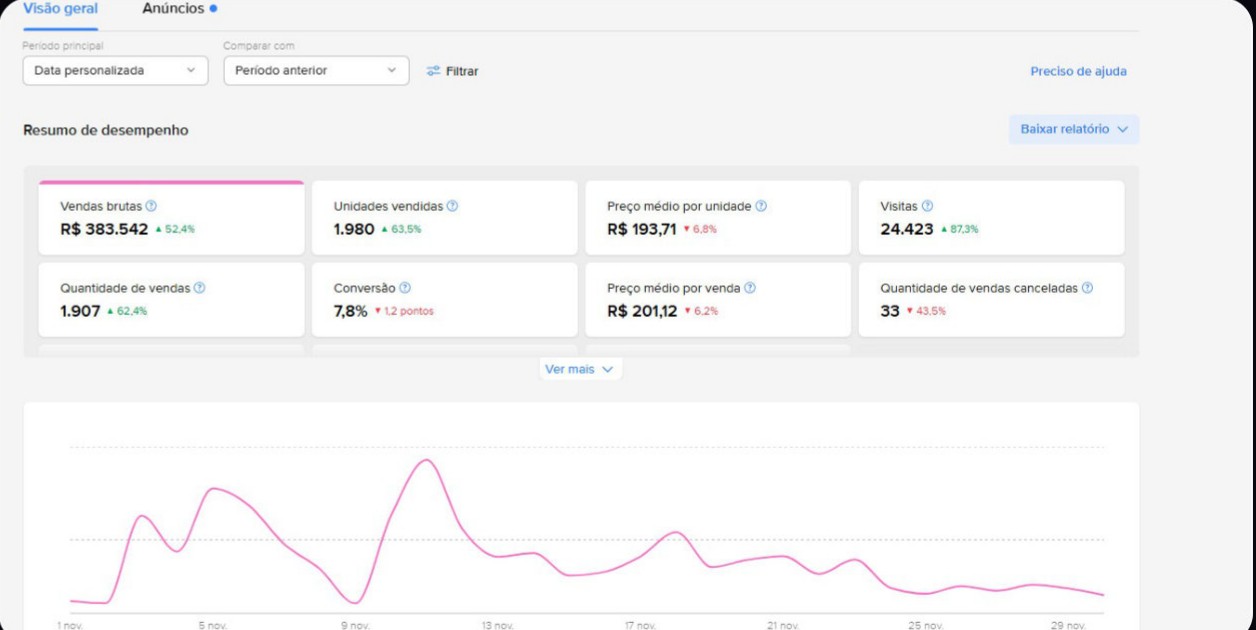1256x630 pixels.
Task: Click the 17 nov. chart axis label
Action: coord(641,625)
